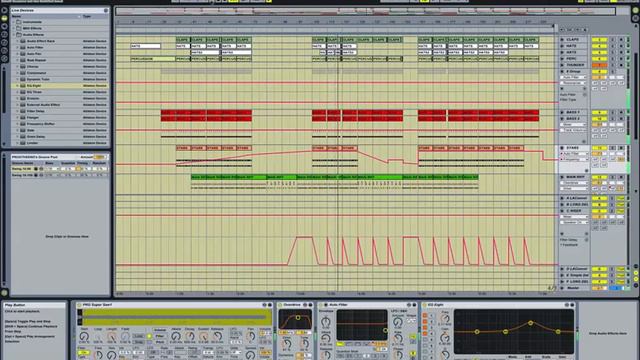The height and width of the screenshot is (360, 640).
Task: Open the STABS track Auto Filter device chooser
Action: (x=573, y=154)
